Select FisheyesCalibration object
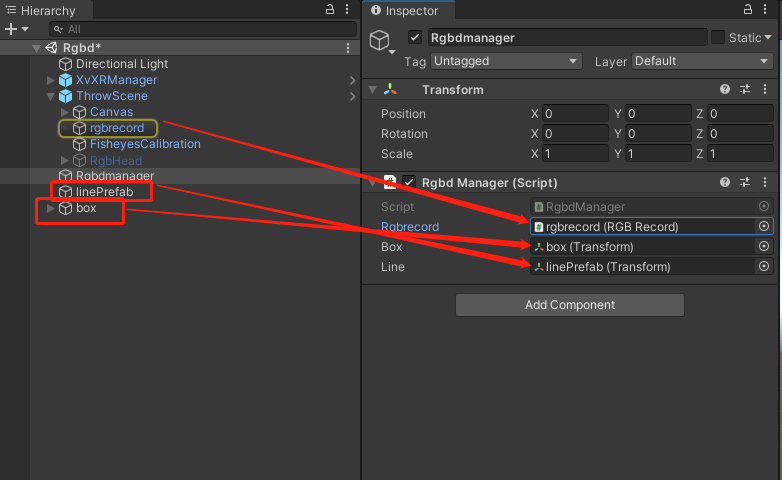Viewport: 782px width, 480px height. [x=145, y=144]
